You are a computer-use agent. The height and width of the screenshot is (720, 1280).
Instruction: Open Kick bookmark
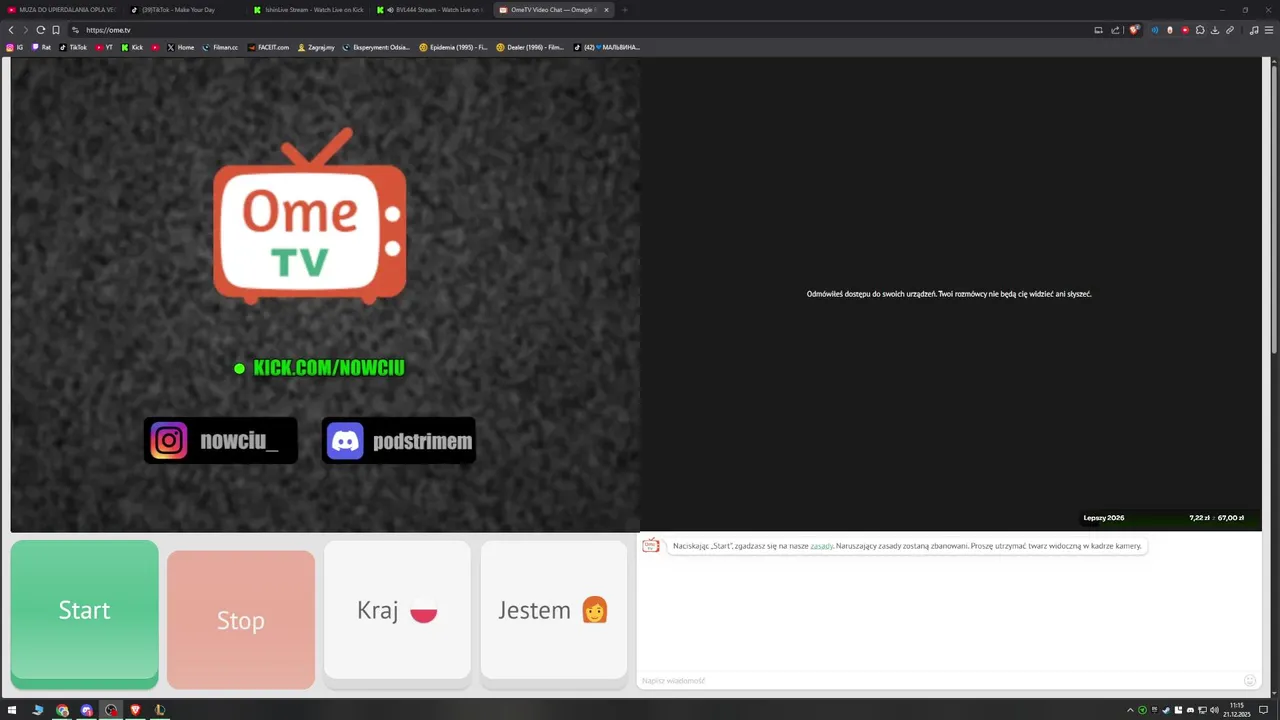132,47
